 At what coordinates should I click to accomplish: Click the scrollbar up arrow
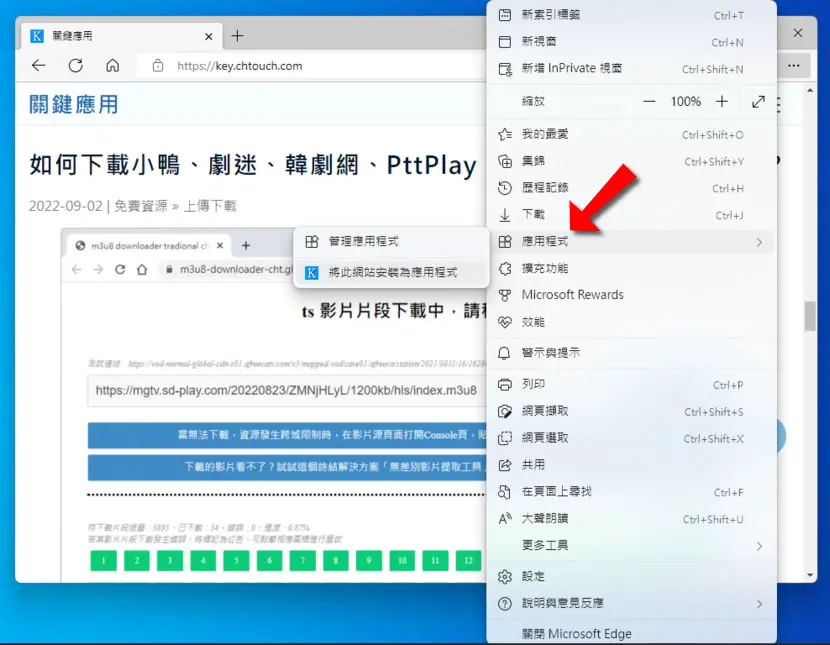pyautogui.click(x=810, y=91)
